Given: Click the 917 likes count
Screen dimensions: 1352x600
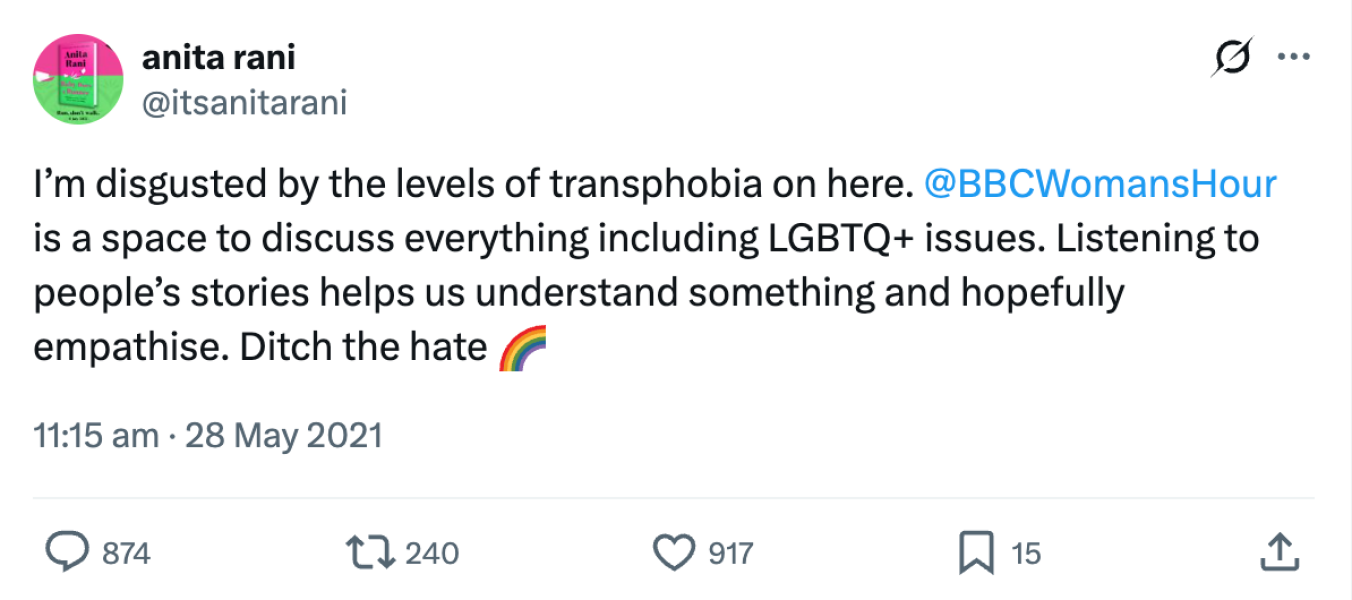Looking at the screenshot, I should tap(731, 553).
